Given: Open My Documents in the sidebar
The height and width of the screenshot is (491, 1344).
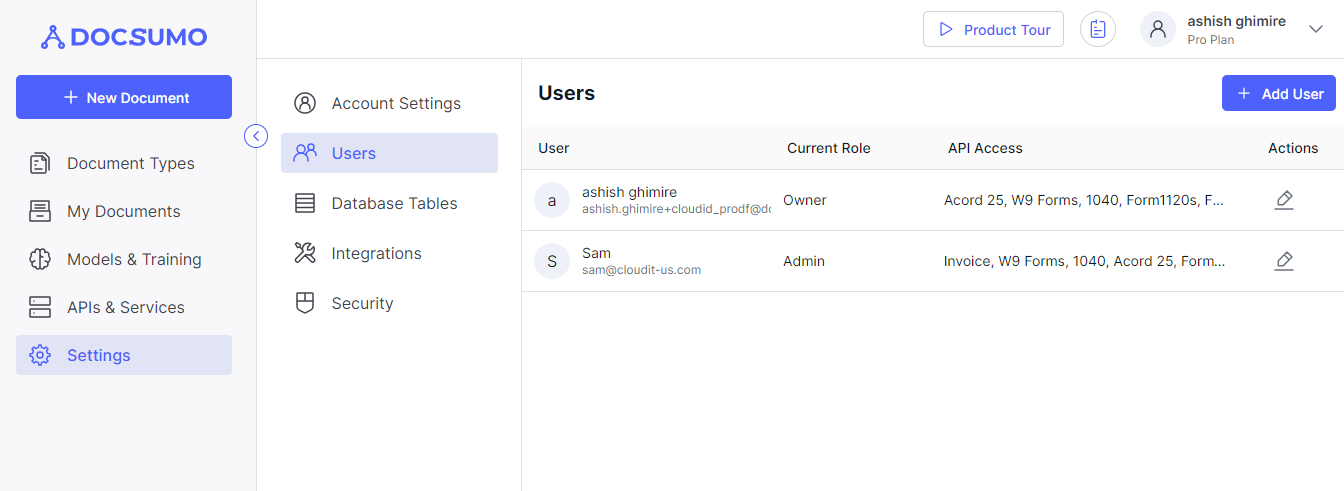Looking at the screenshot, I should pos(123,211).
